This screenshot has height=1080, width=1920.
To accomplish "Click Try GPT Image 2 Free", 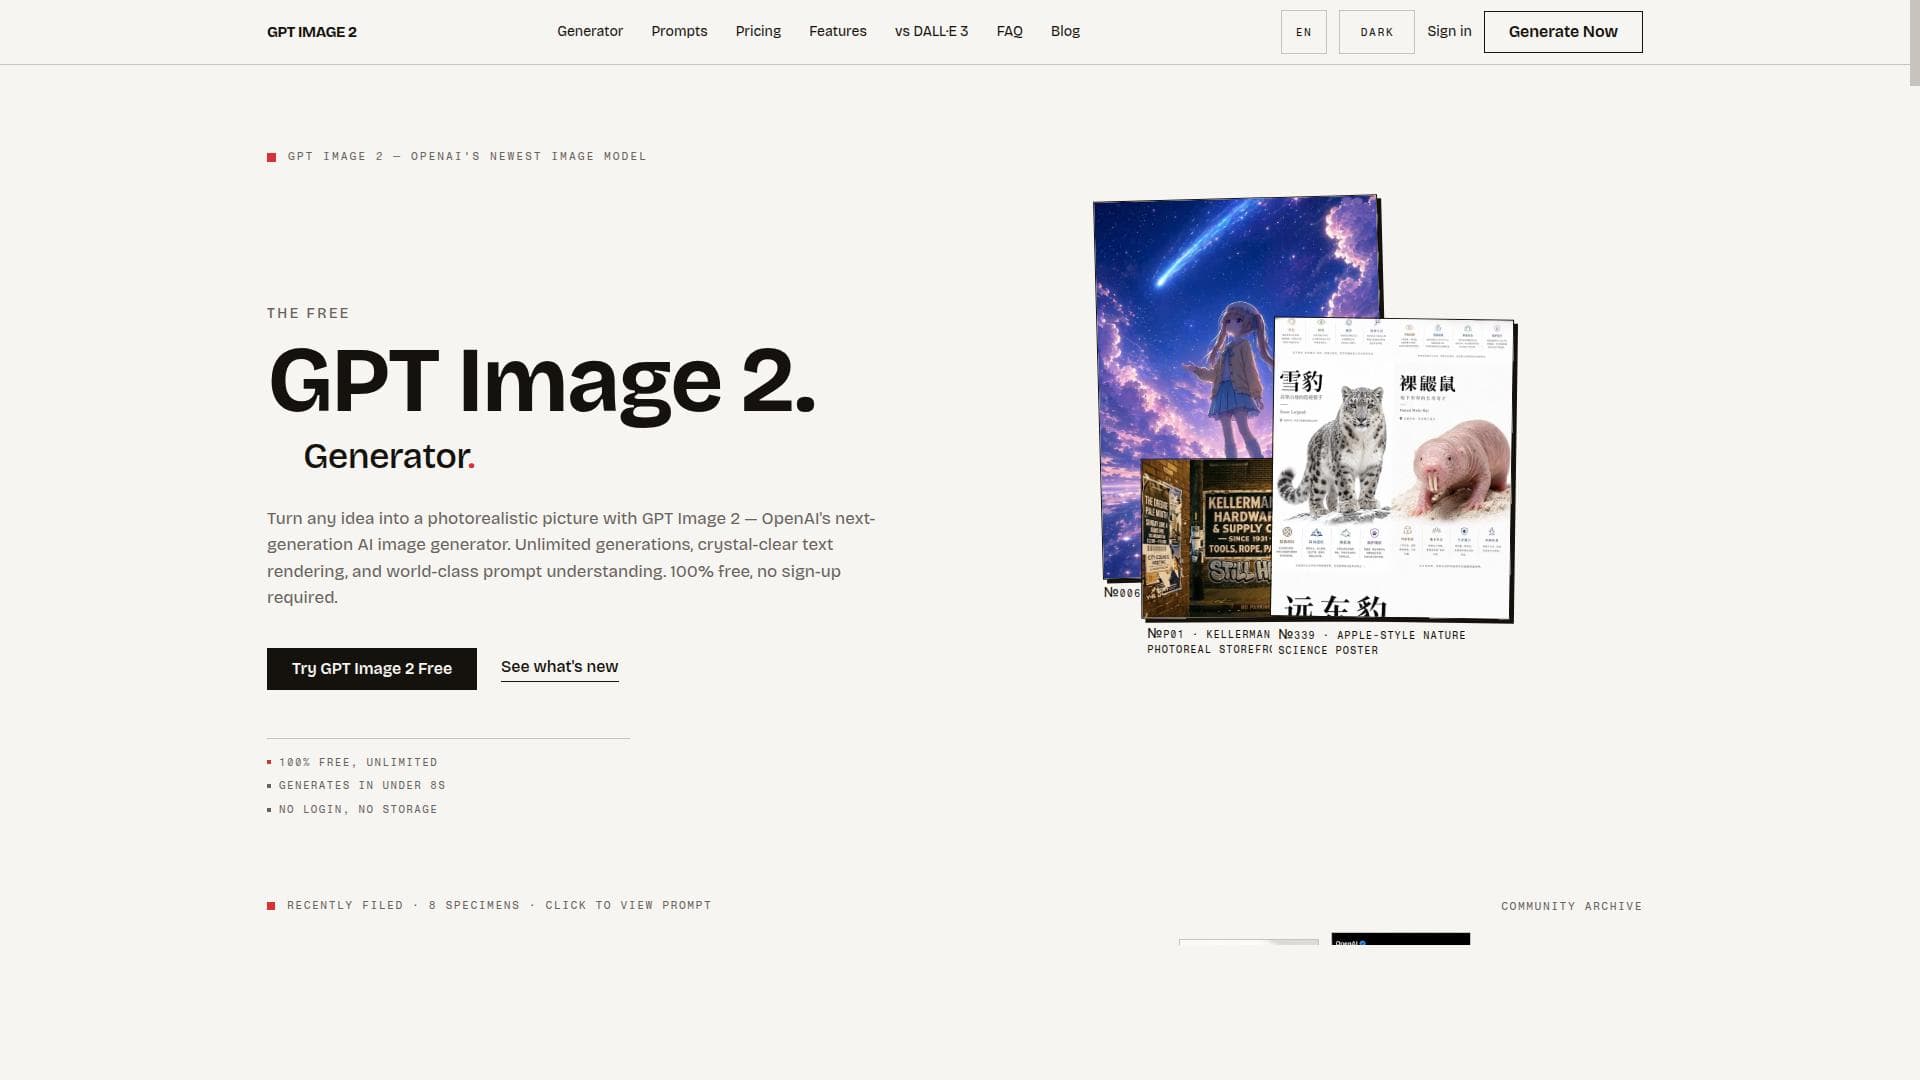I will 371,668.
